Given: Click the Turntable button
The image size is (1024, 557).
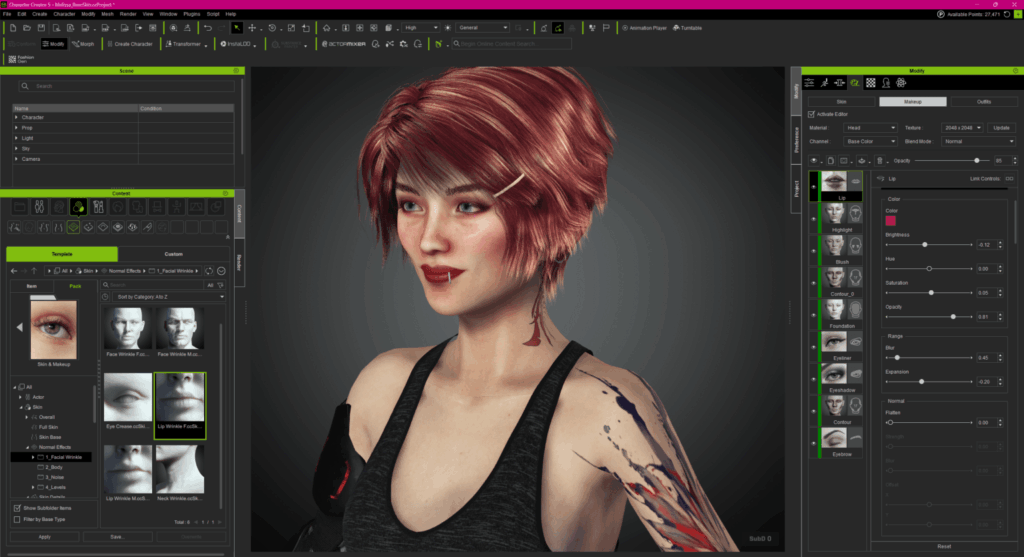Looking at the screenshot, I should point(687,28).
